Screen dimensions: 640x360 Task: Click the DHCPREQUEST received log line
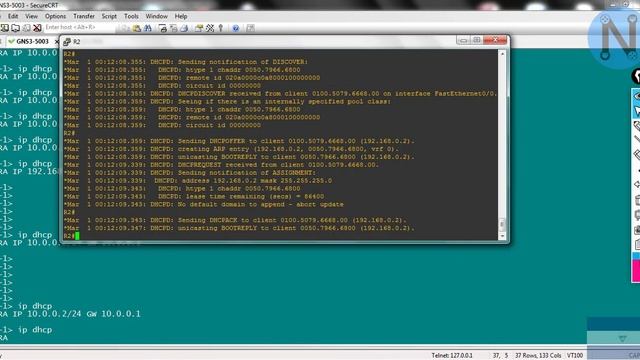221,164
